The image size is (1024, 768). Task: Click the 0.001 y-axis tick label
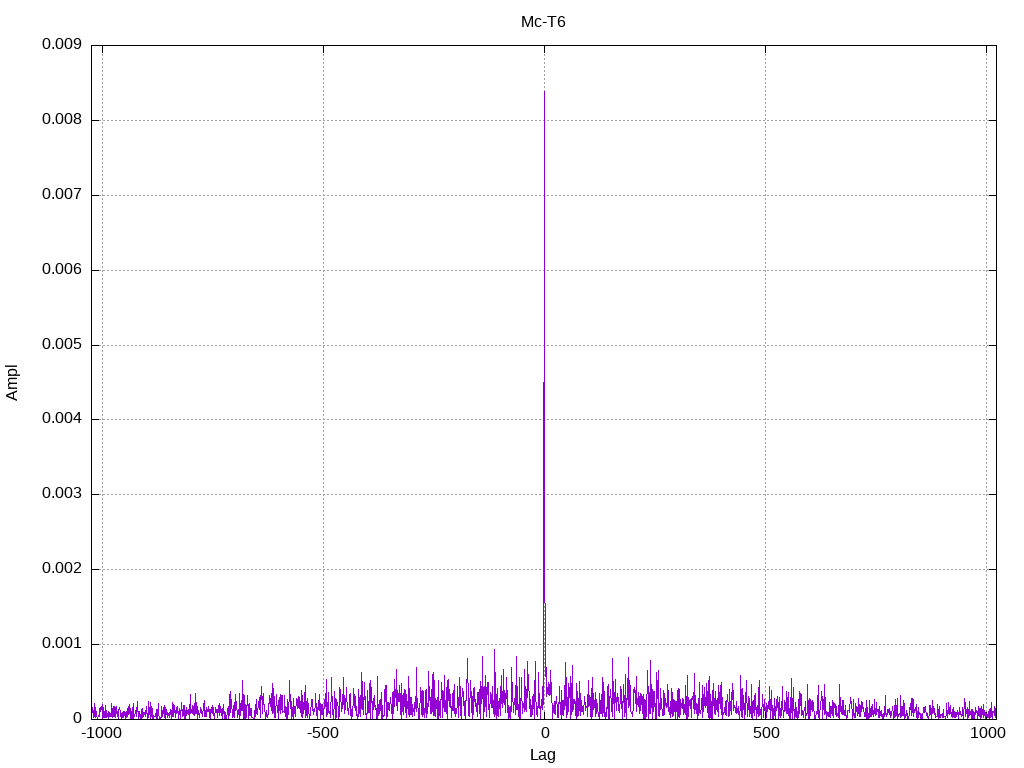coord(61,644)
